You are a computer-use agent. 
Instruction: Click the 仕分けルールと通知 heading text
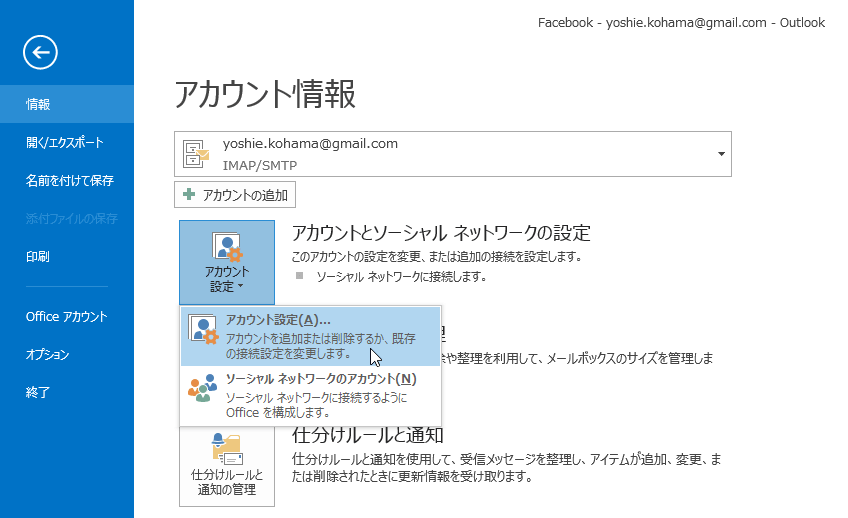point(368,435)
